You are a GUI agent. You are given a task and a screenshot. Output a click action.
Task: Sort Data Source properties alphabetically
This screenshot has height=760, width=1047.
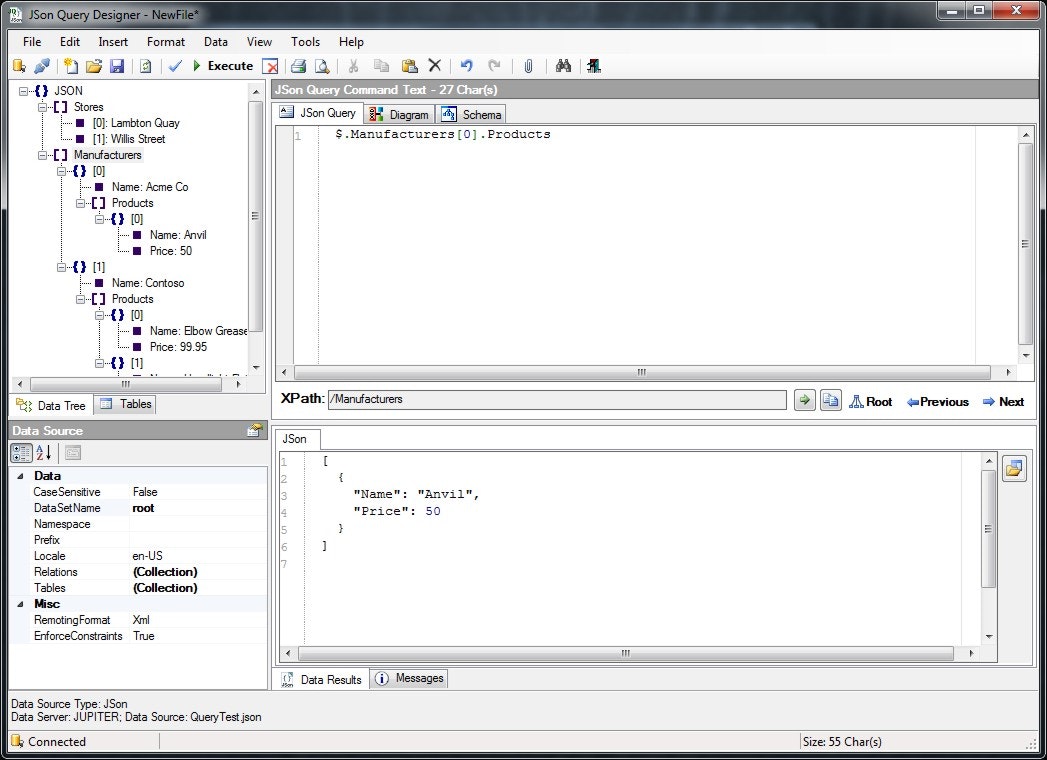click(x=41, y=453)
